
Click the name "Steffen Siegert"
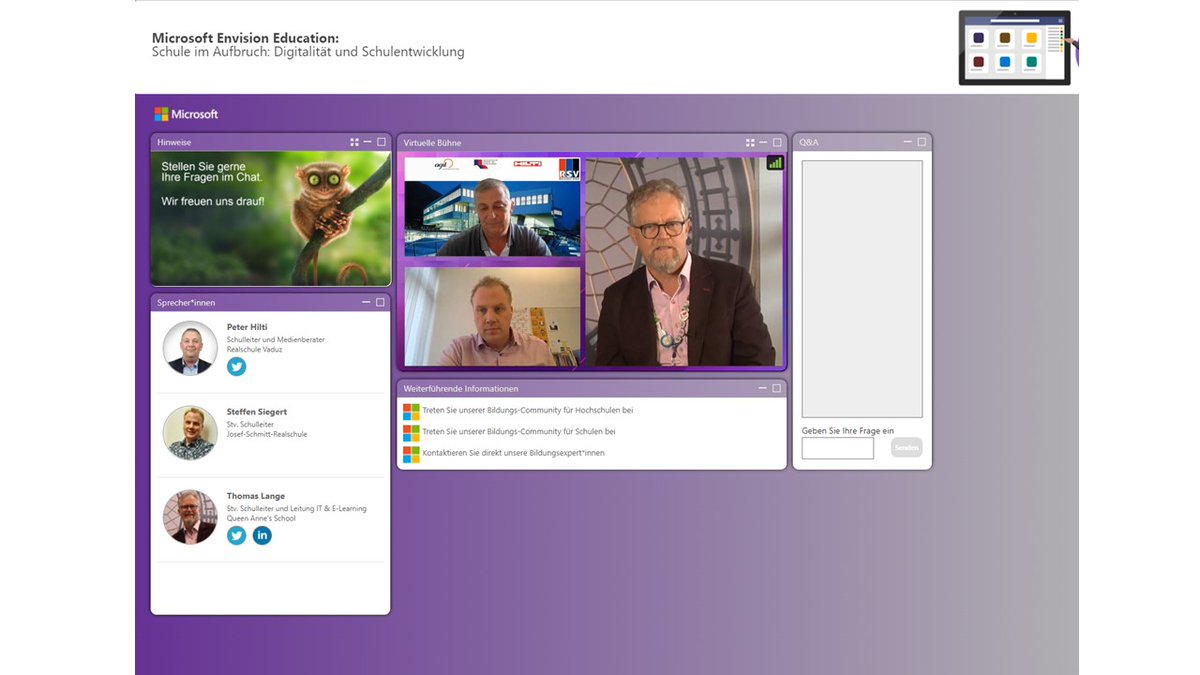point(257,412)
